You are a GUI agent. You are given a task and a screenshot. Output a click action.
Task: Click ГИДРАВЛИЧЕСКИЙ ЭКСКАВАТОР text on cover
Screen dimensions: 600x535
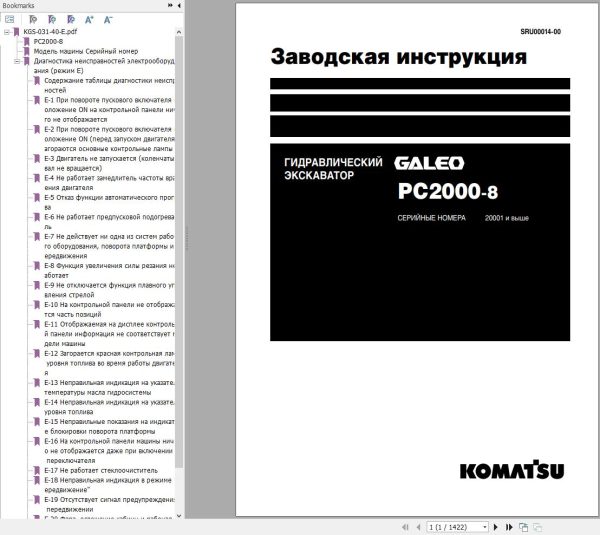click(333, 169)
